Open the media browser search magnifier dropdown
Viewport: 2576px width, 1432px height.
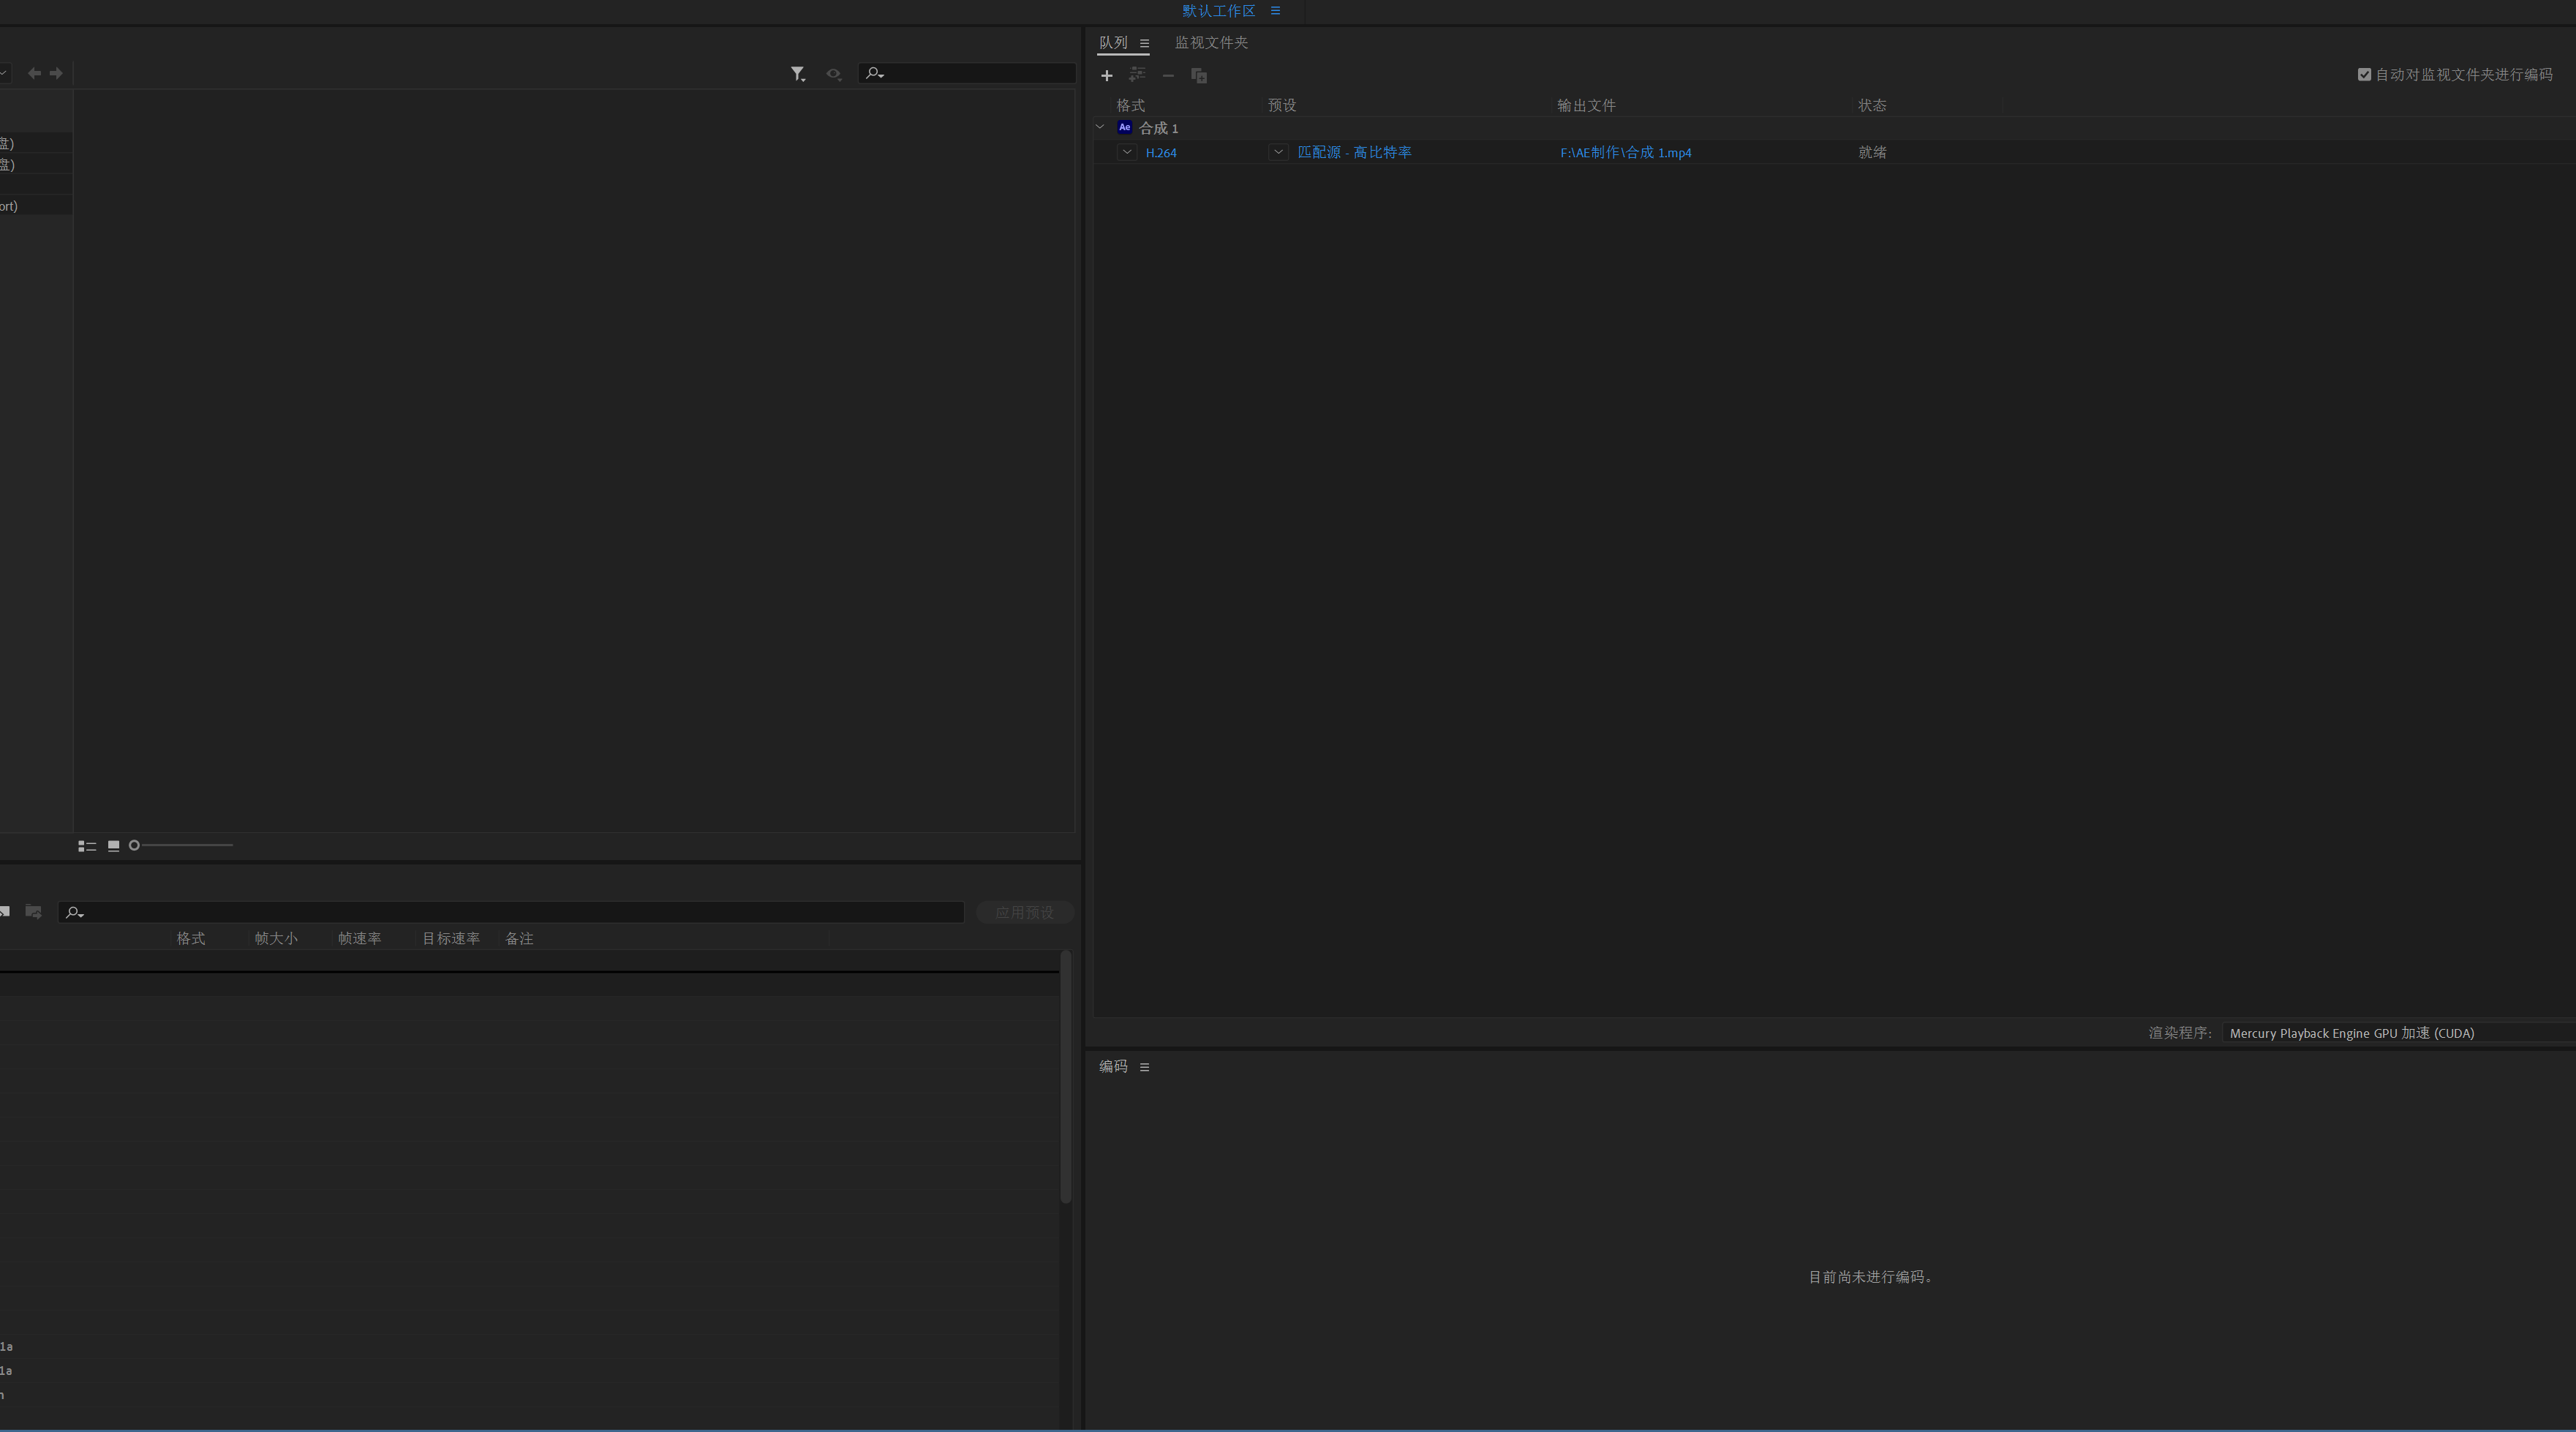(x=875, y=73)
